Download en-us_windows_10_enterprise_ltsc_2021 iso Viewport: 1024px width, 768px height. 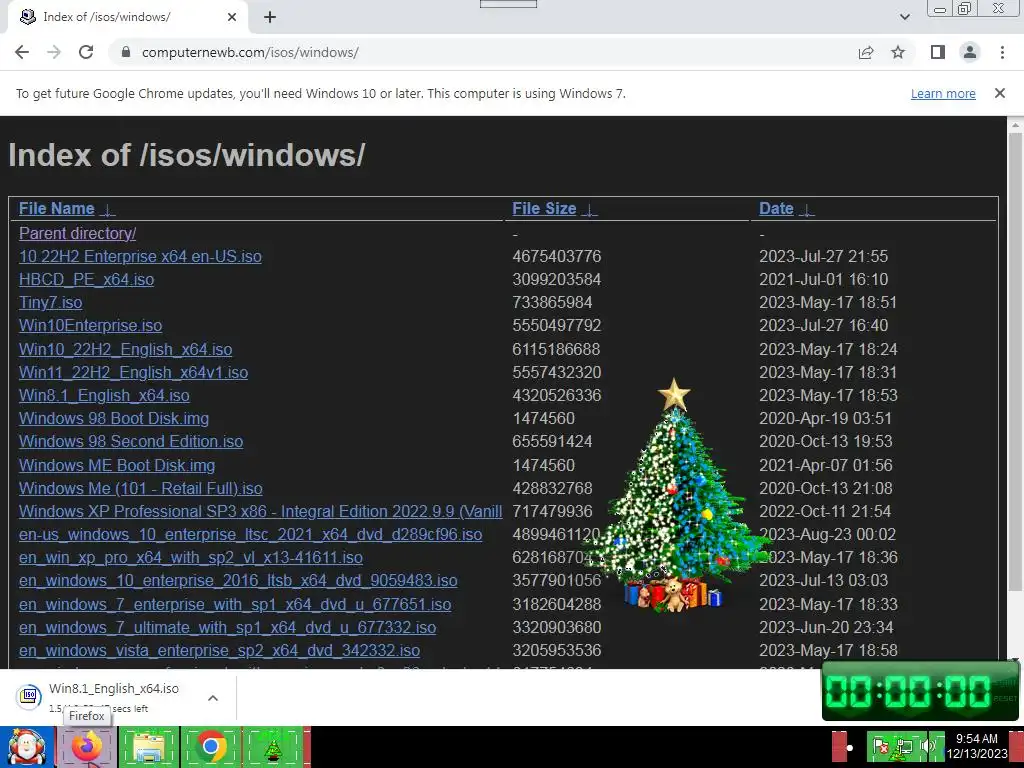coord(250,534)
